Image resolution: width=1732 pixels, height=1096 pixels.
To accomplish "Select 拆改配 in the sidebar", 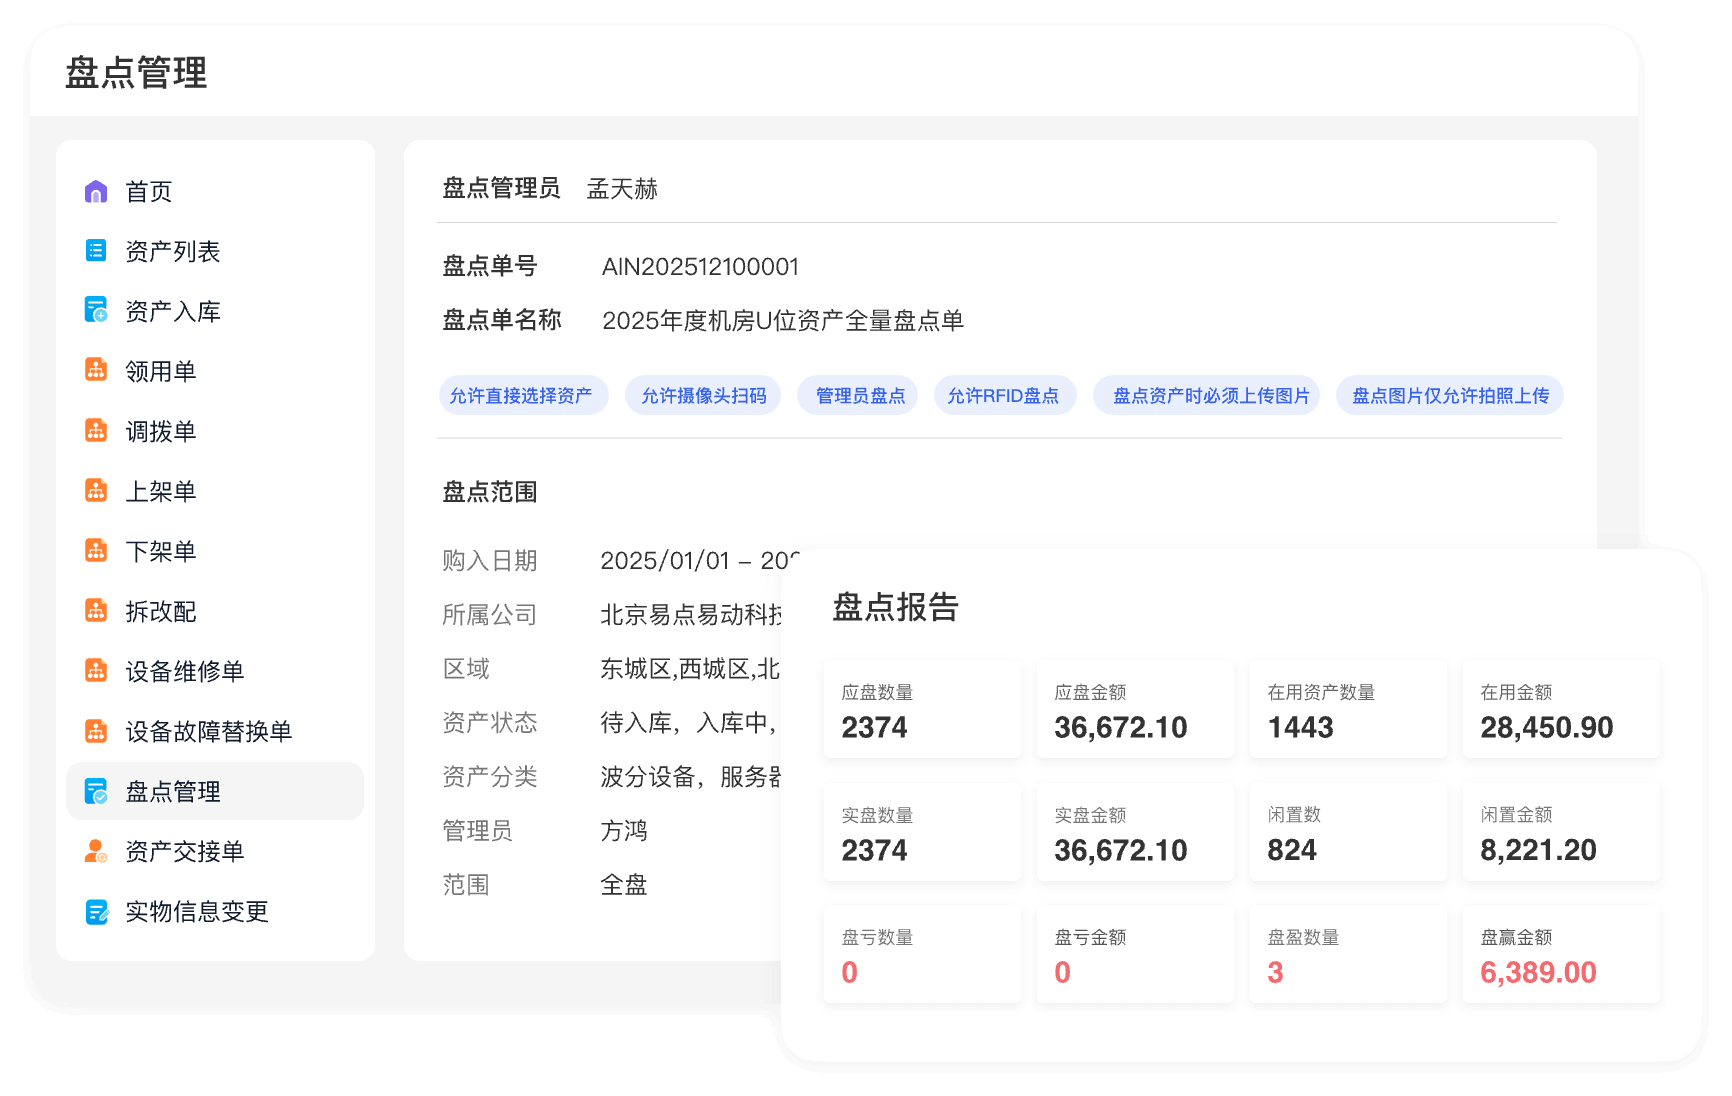I will pyautogui.click(x=160, y=611).
